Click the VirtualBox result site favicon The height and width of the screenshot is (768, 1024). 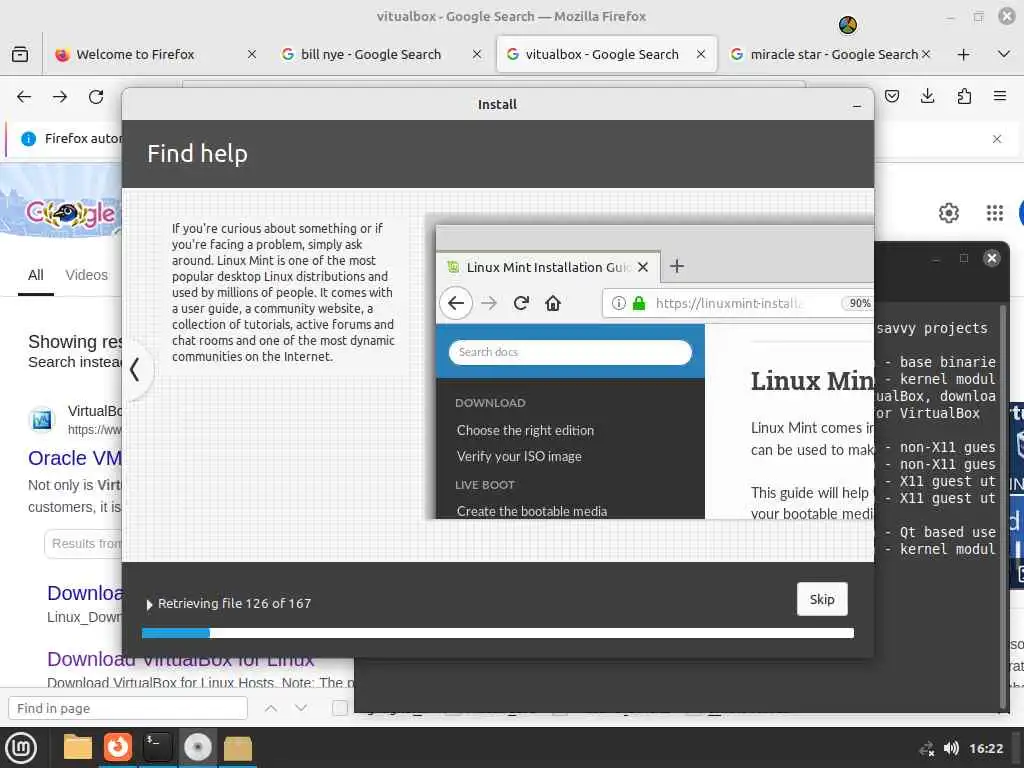[42, 420]
